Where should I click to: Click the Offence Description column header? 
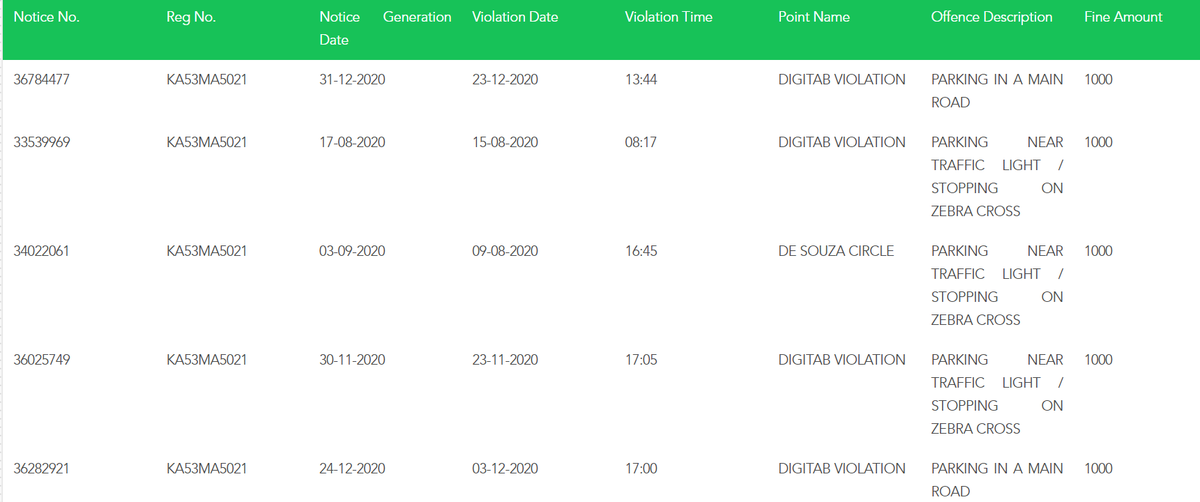pos(992,17)
